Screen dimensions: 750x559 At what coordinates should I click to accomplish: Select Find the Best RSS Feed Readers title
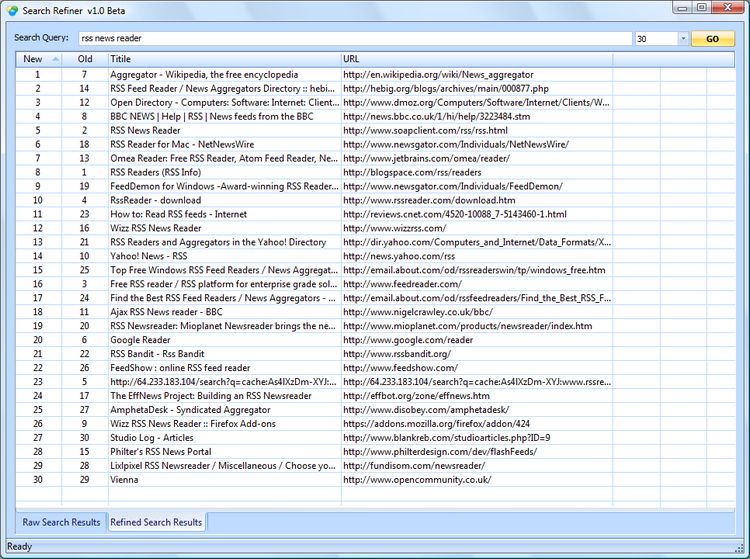click(x=223, y=297)
